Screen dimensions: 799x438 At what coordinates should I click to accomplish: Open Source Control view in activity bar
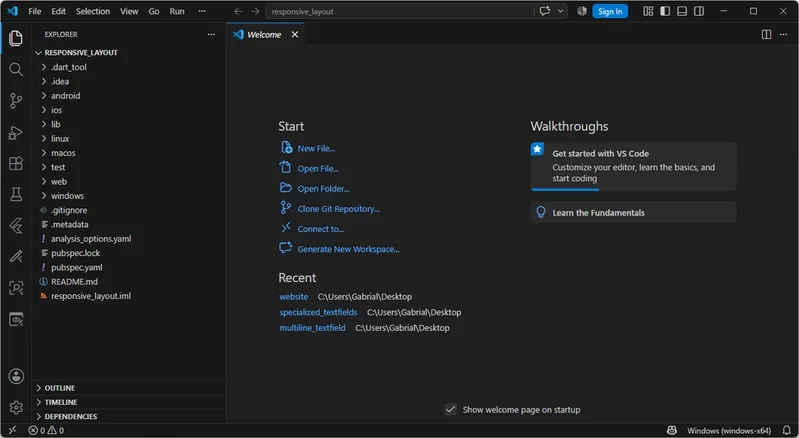(16, 100)
